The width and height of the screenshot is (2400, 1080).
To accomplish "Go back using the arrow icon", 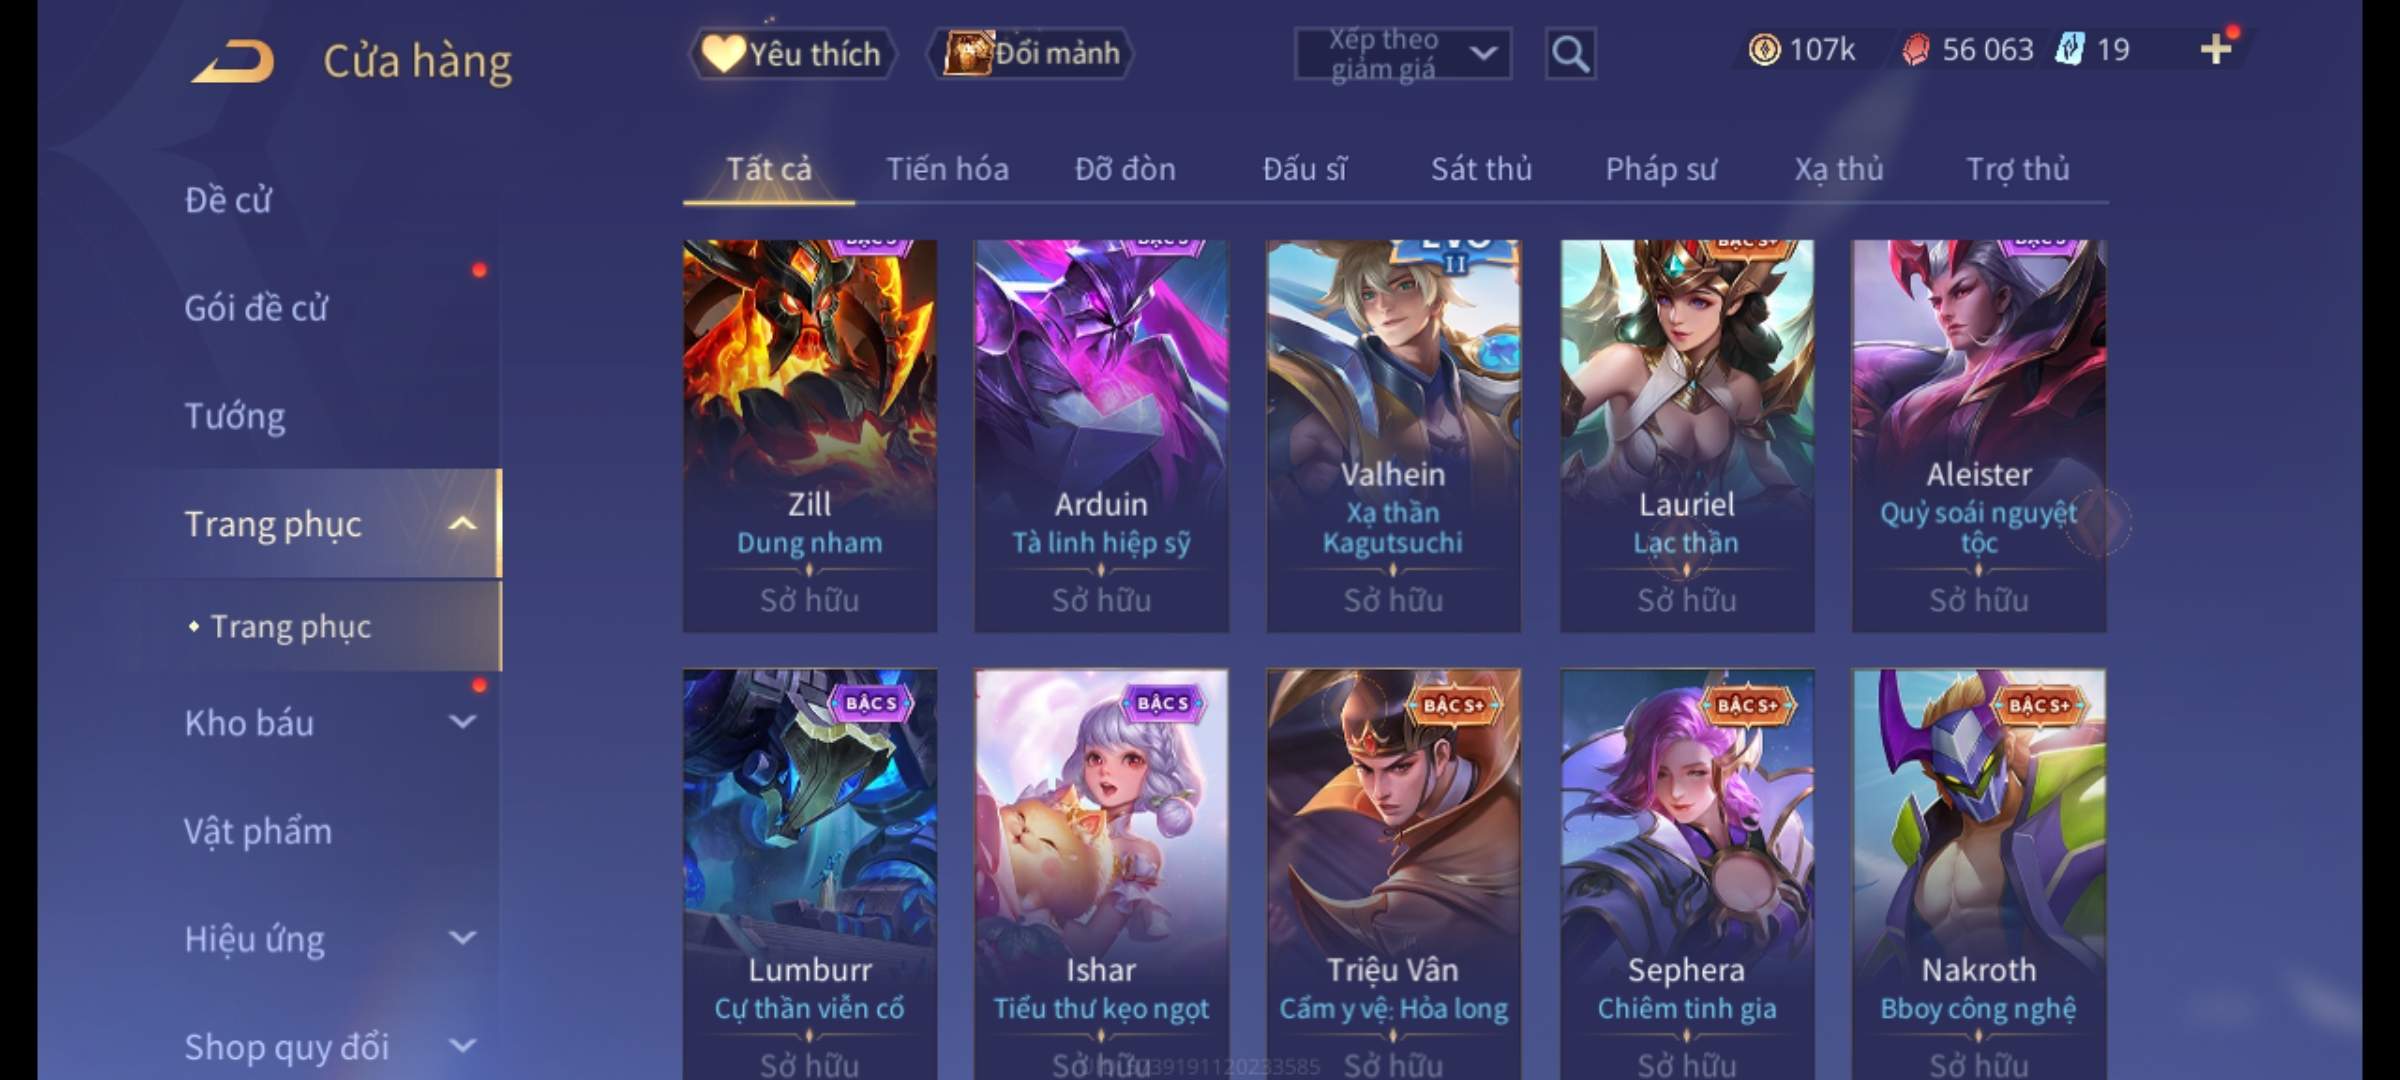I will [x=233, y=61].
